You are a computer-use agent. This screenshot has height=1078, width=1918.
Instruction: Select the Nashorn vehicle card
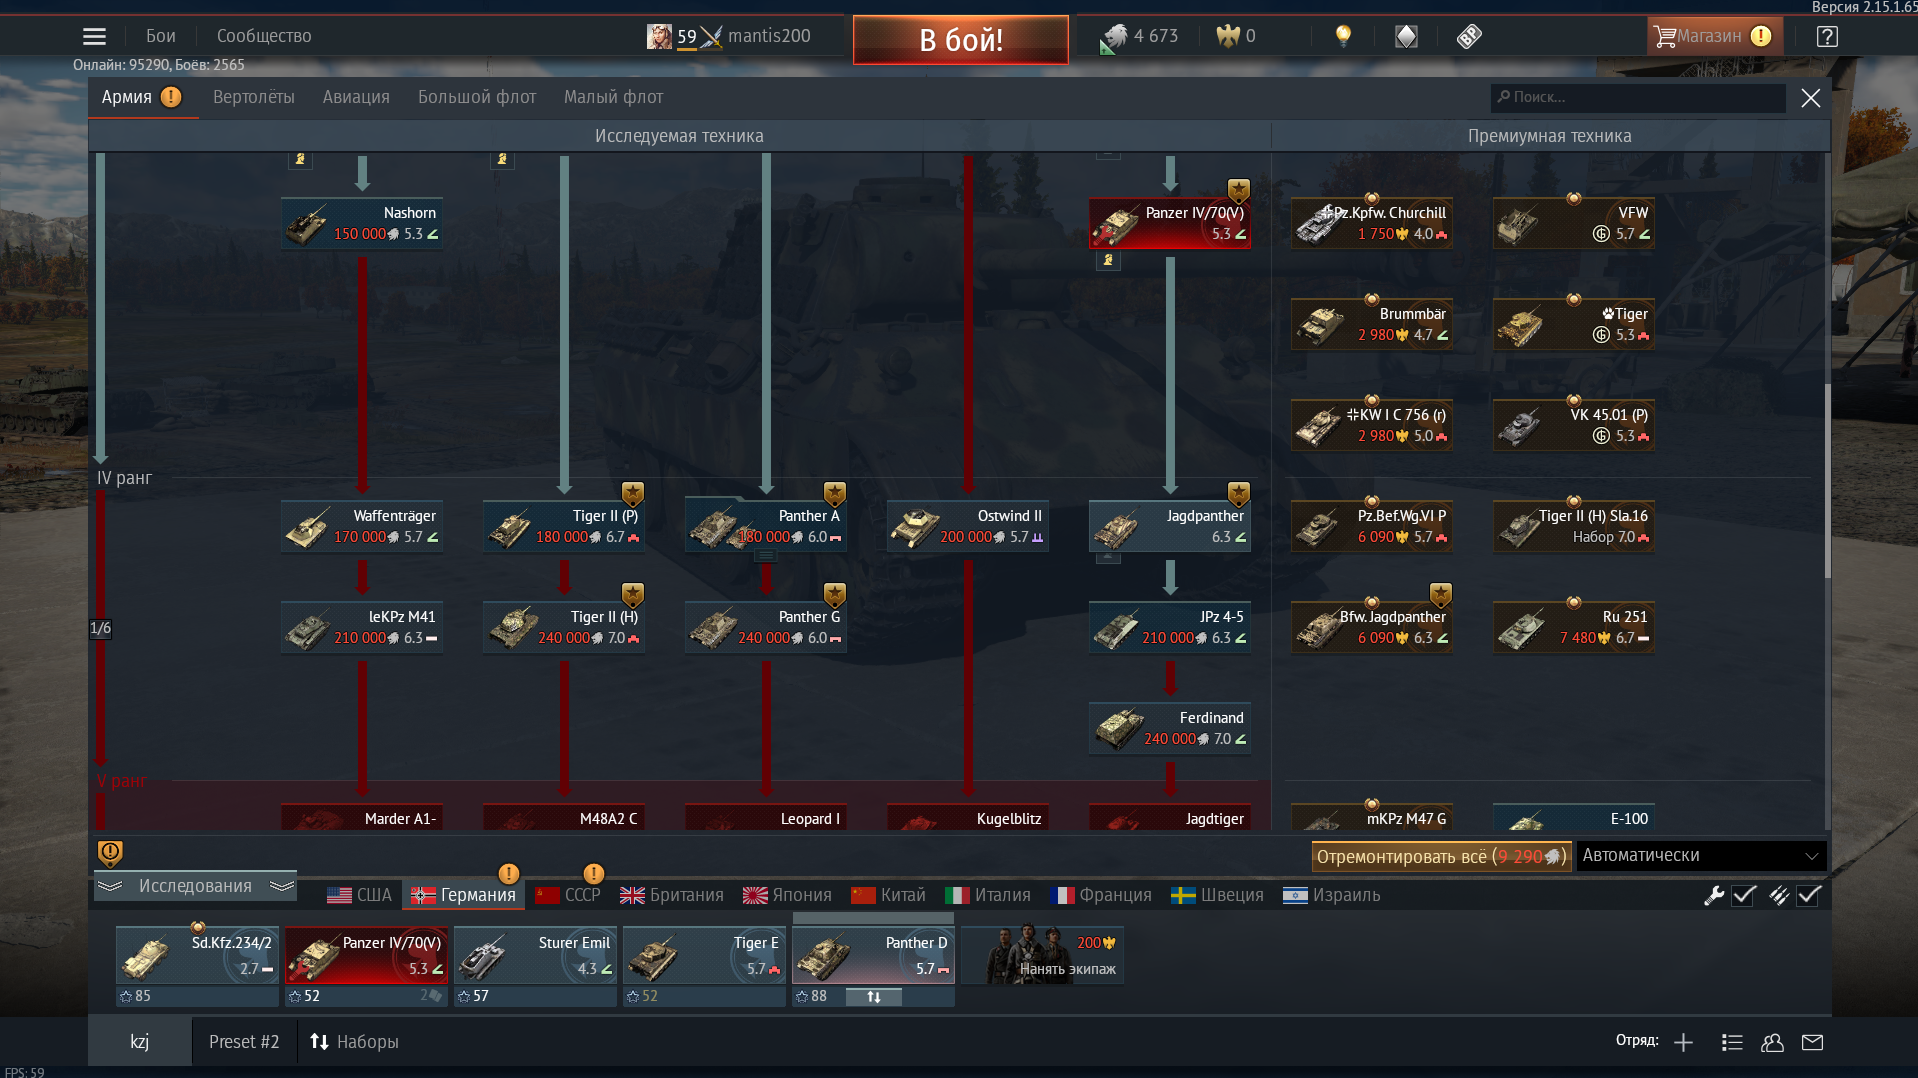pos(362,223)
